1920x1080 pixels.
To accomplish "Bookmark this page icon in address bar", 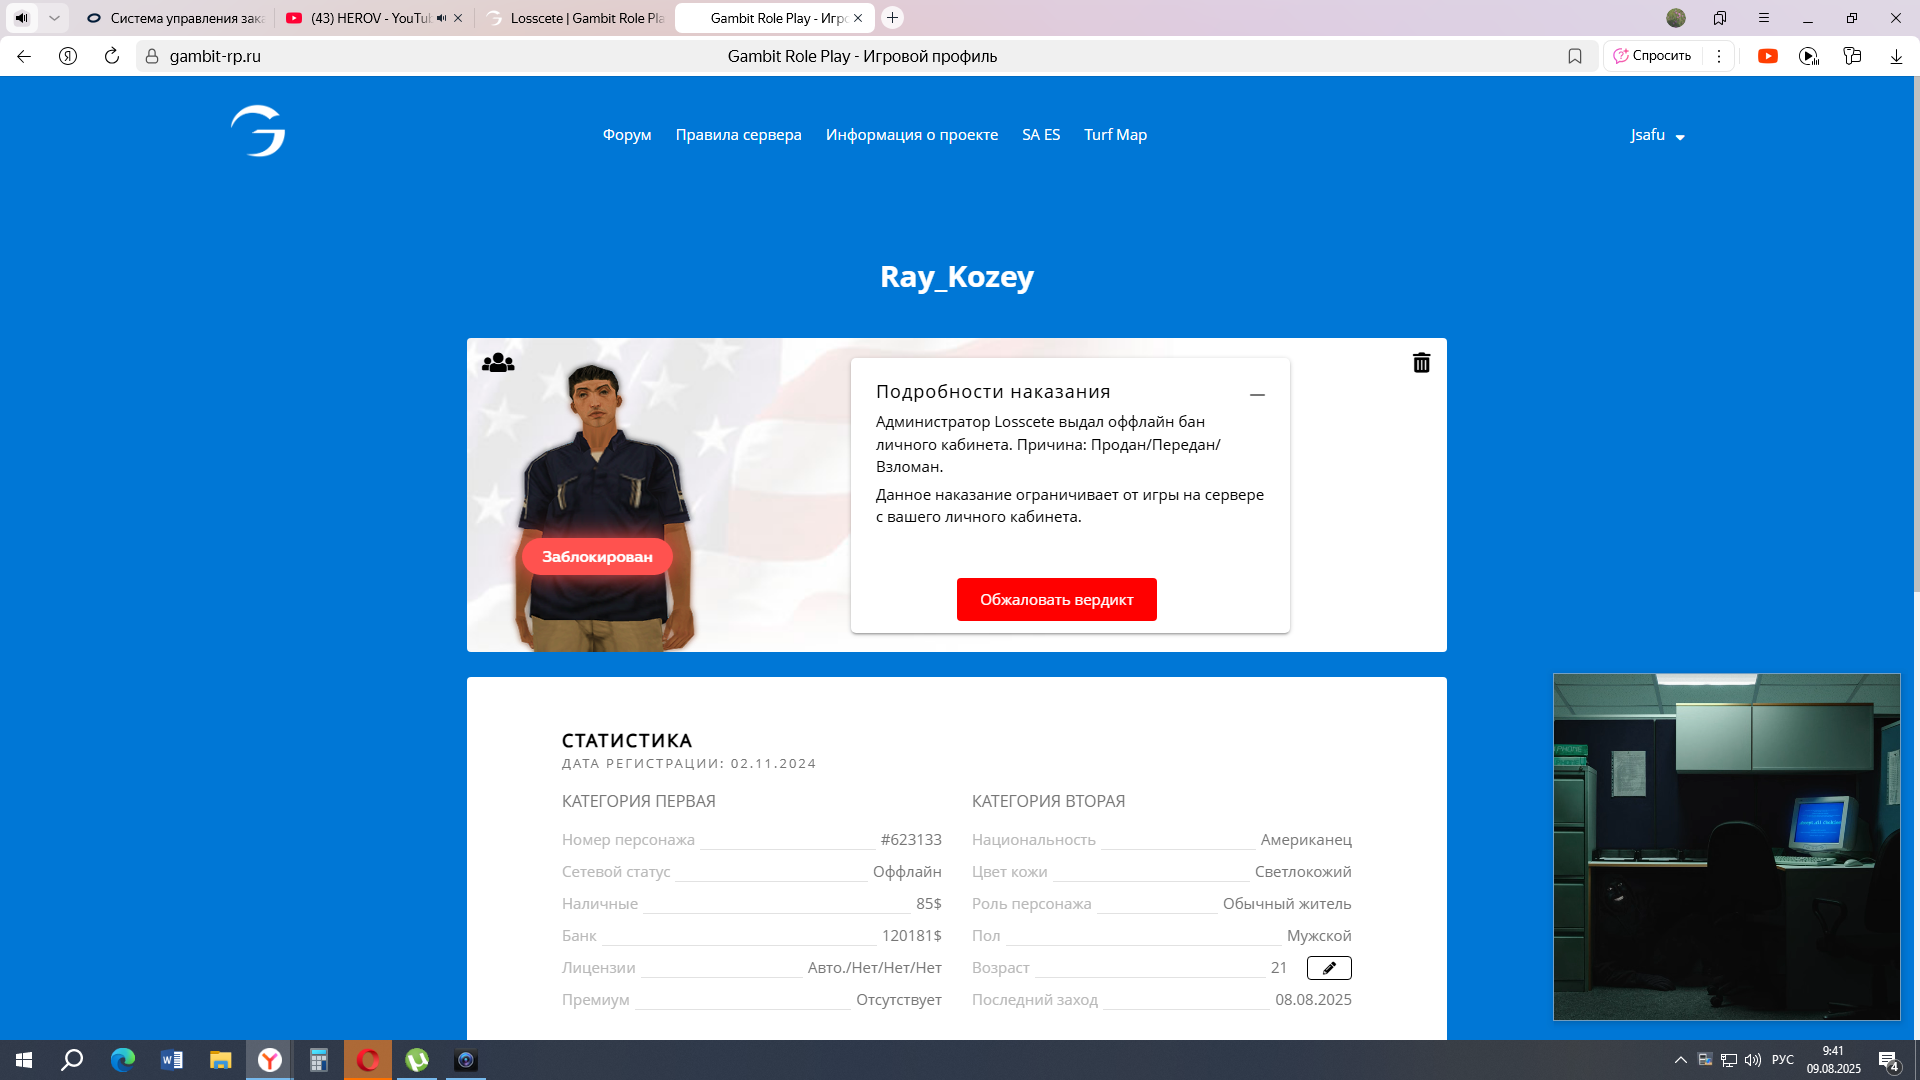I will click(x=1575, y=56).
